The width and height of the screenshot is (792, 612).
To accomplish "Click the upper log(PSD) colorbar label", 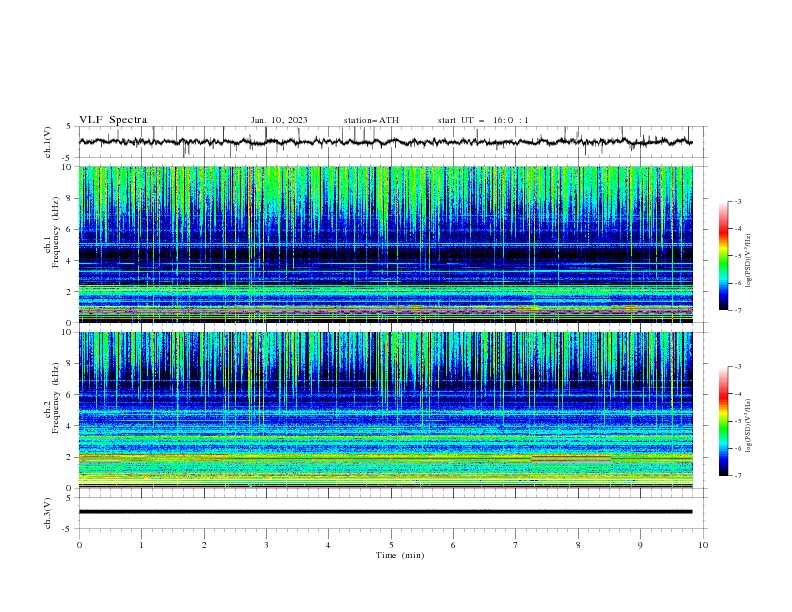I will tap(749, 261).
